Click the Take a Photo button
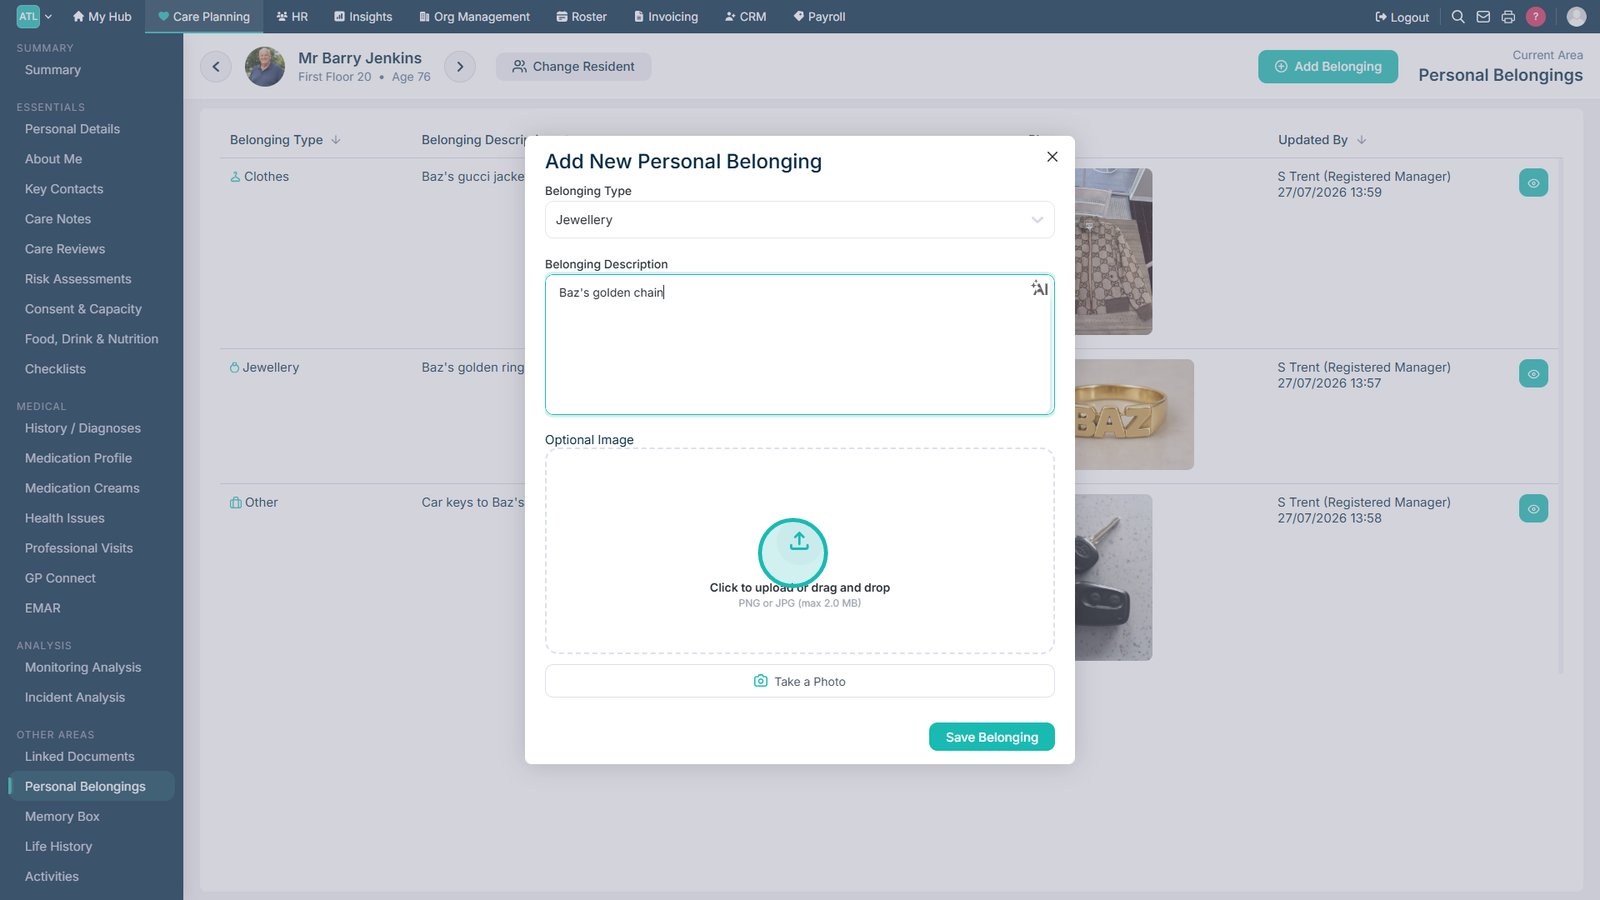The height and width of the screenshot is (900, 1600). pyautogui.click(x=800, y=681)
